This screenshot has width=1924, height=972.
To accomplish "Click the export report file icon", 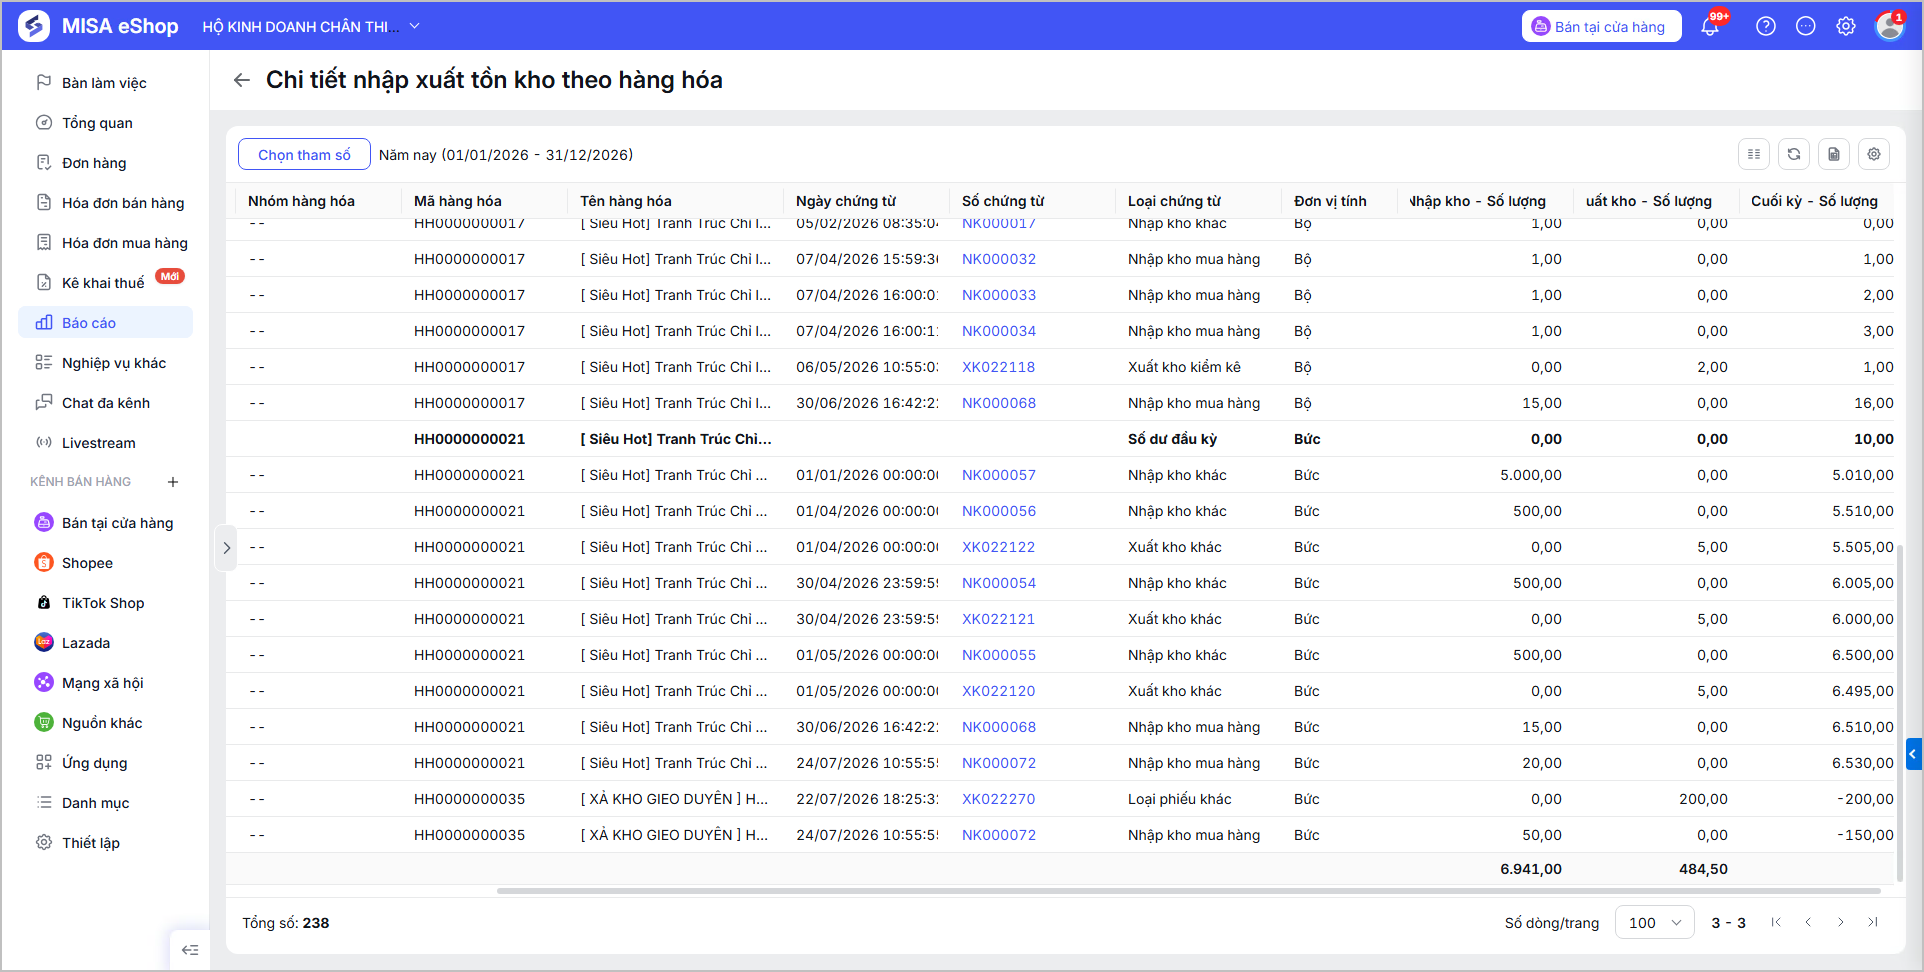I will coord(1834,154).
